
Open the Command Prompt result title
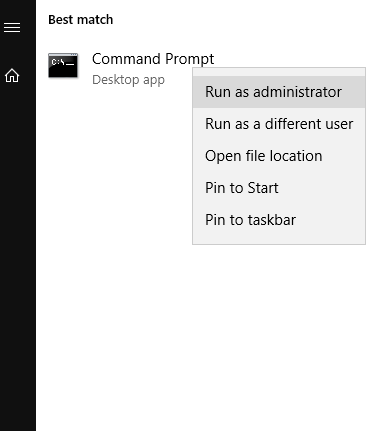coord(153,59)
